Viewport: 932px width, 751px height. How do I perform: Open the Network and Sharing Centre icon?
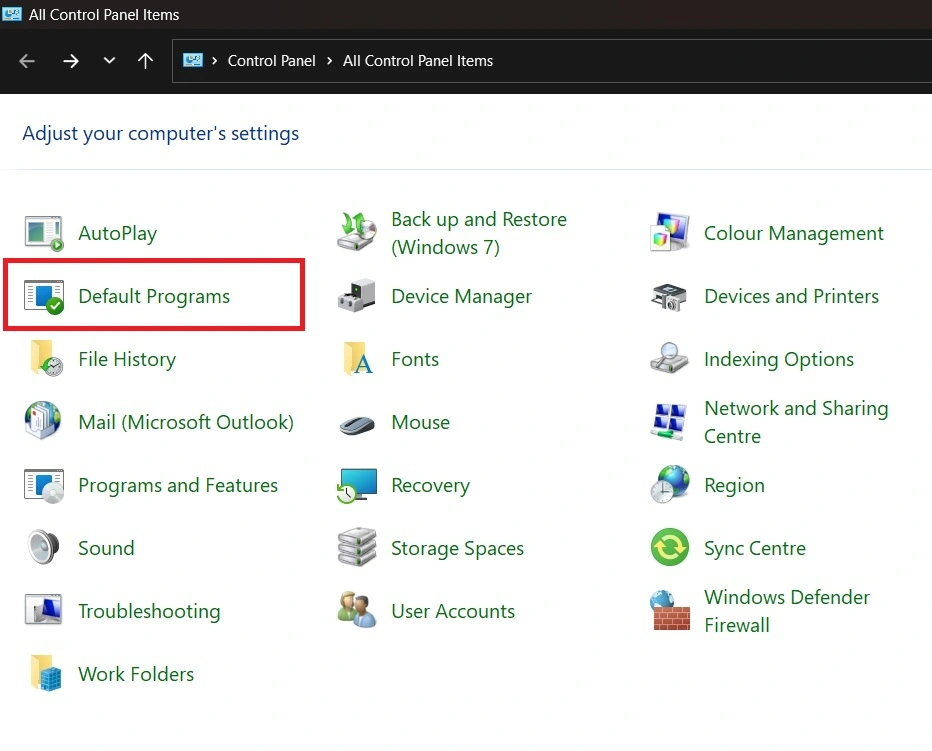tap(669, 422)
